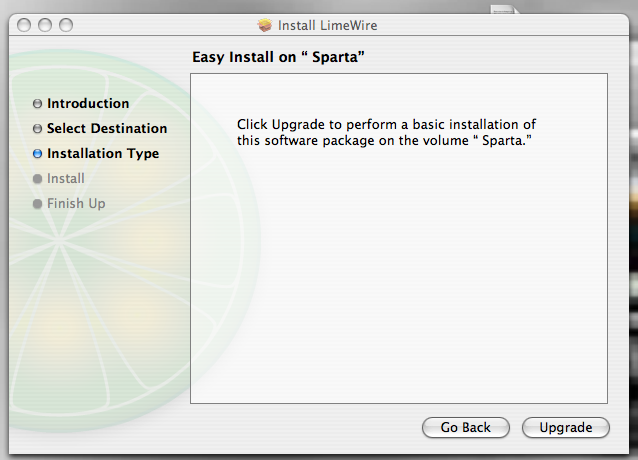Click the Select Destination step bullet
This screenshot has width=638, height=460.
38,129
